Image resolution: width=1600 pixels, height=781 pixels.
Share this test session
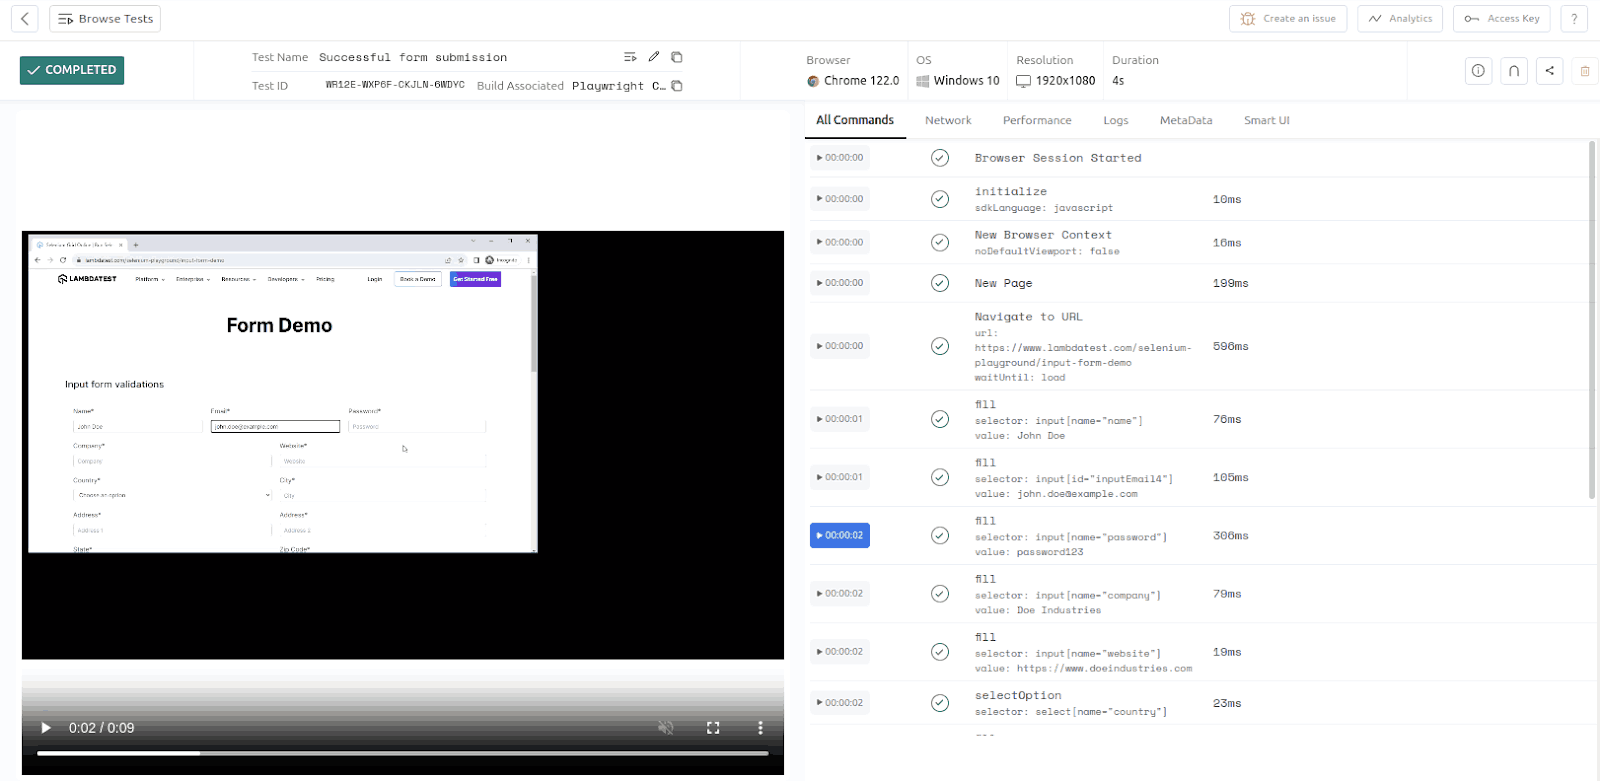1550,70
